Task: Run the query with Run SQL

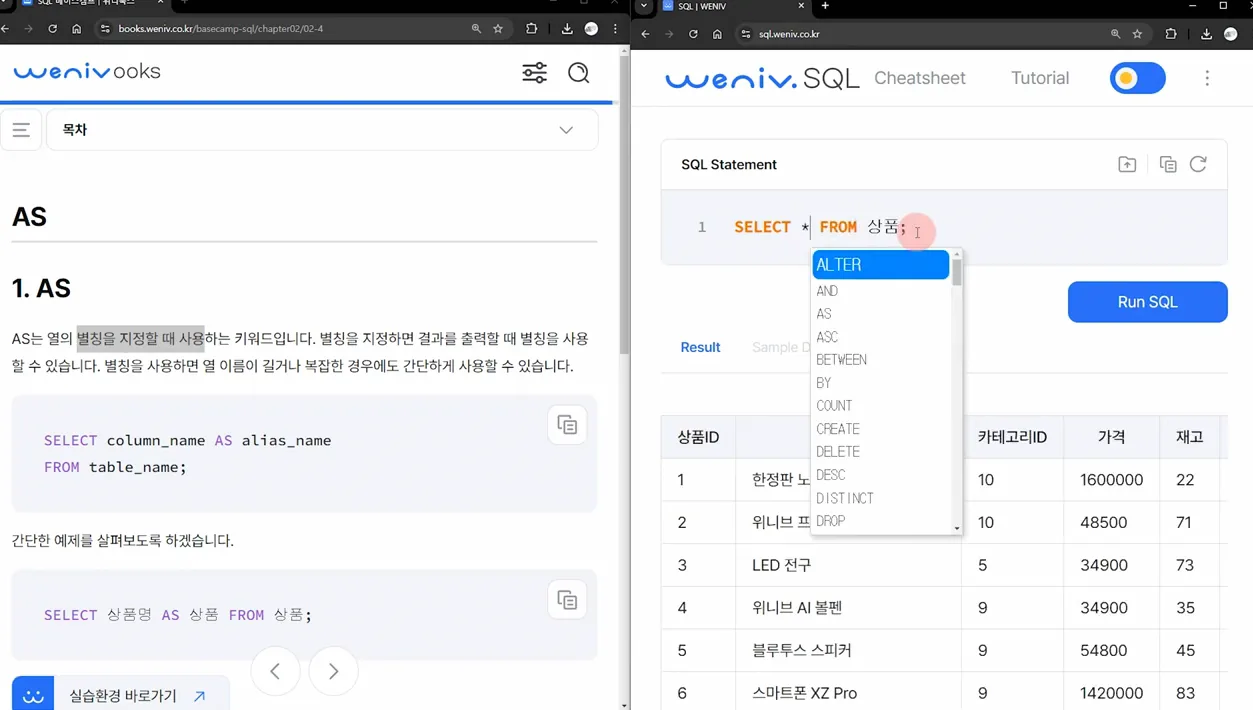Action: coord(1148,302)
